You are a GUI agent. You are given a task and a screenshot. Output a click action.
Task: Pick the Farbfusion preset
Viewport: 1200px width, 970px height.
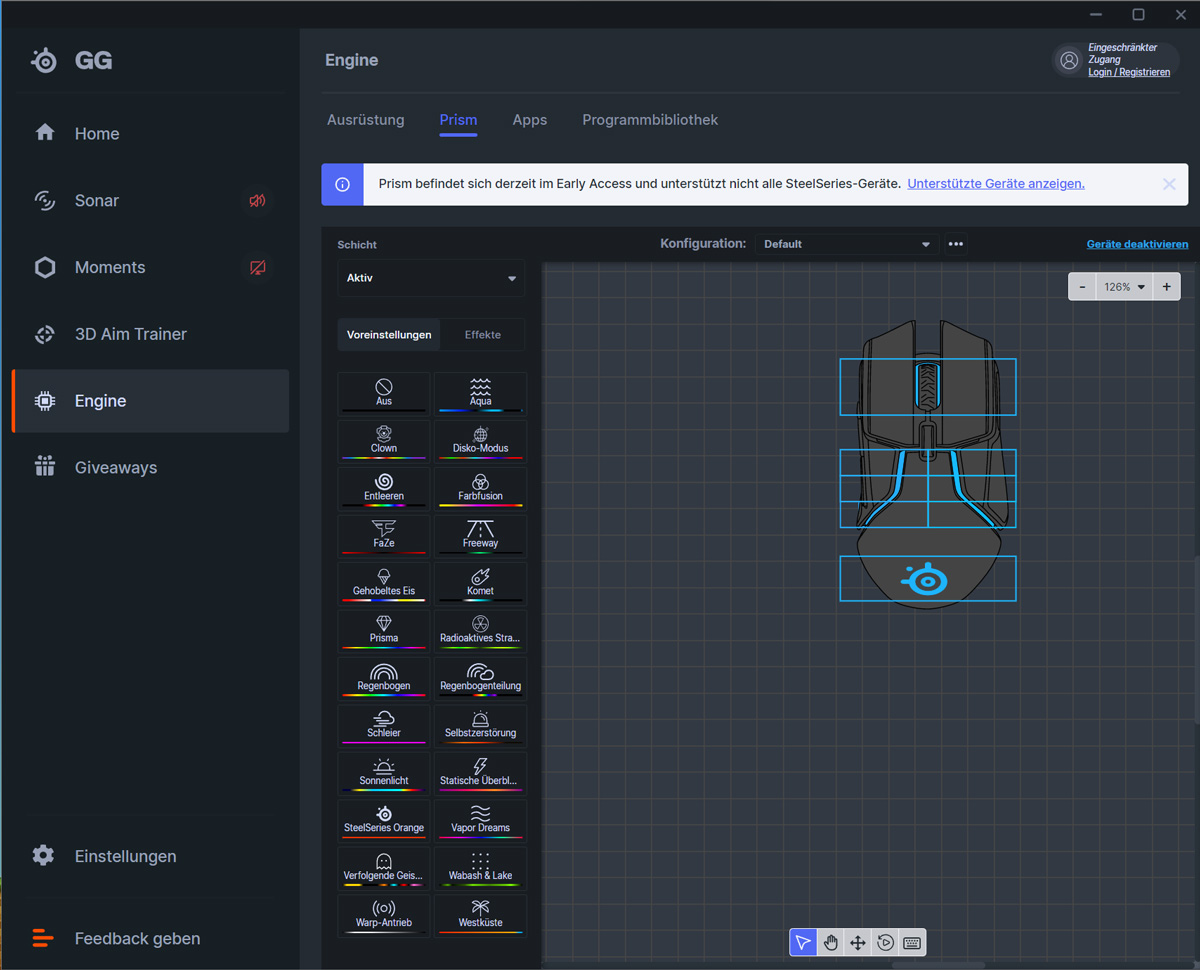480,488
